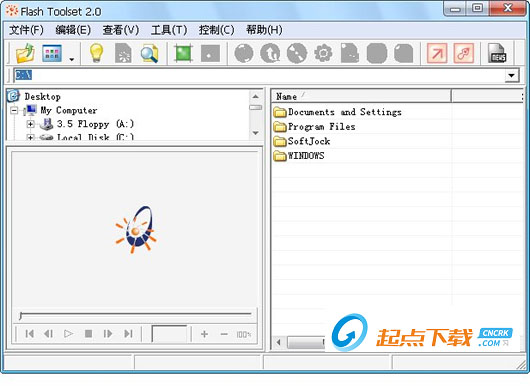530x390 pixels.
Task: Jump to first frame button
Action: [x=29, y=334]
